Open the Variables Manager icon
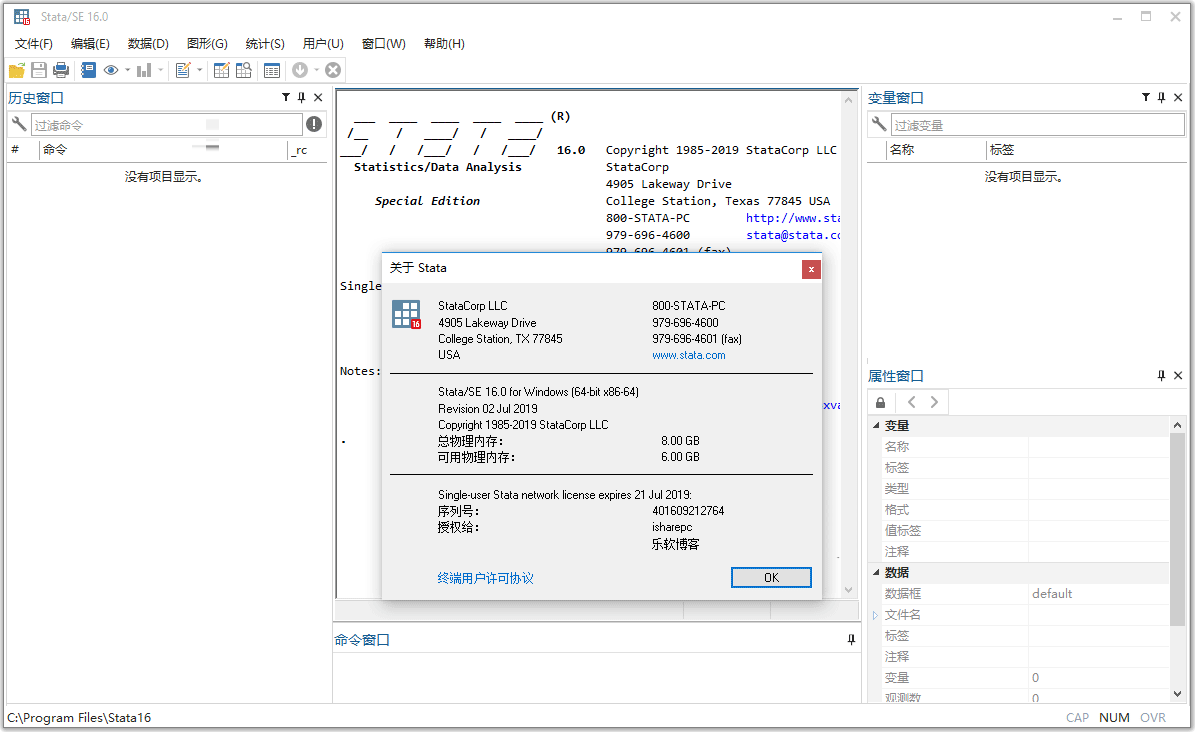The image size is (1195, 732). click(x=272, y=70)
